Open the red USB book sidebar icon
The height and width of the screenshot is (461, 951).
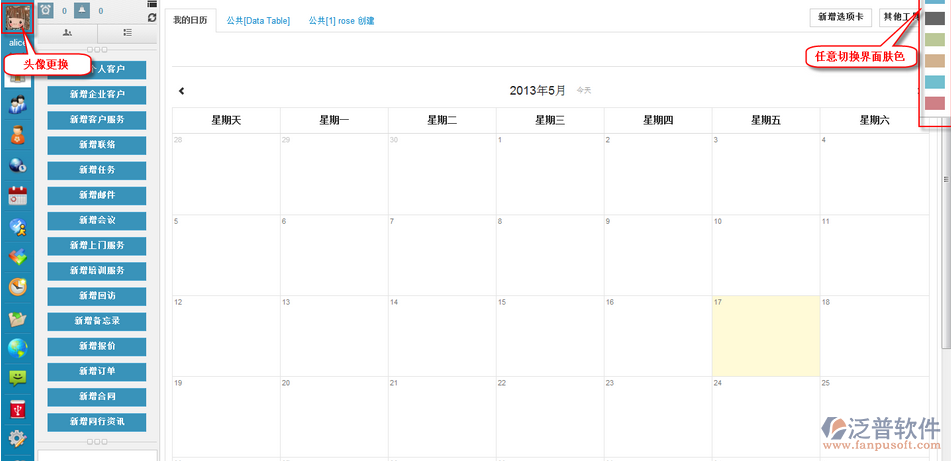[x=18, y=409]
